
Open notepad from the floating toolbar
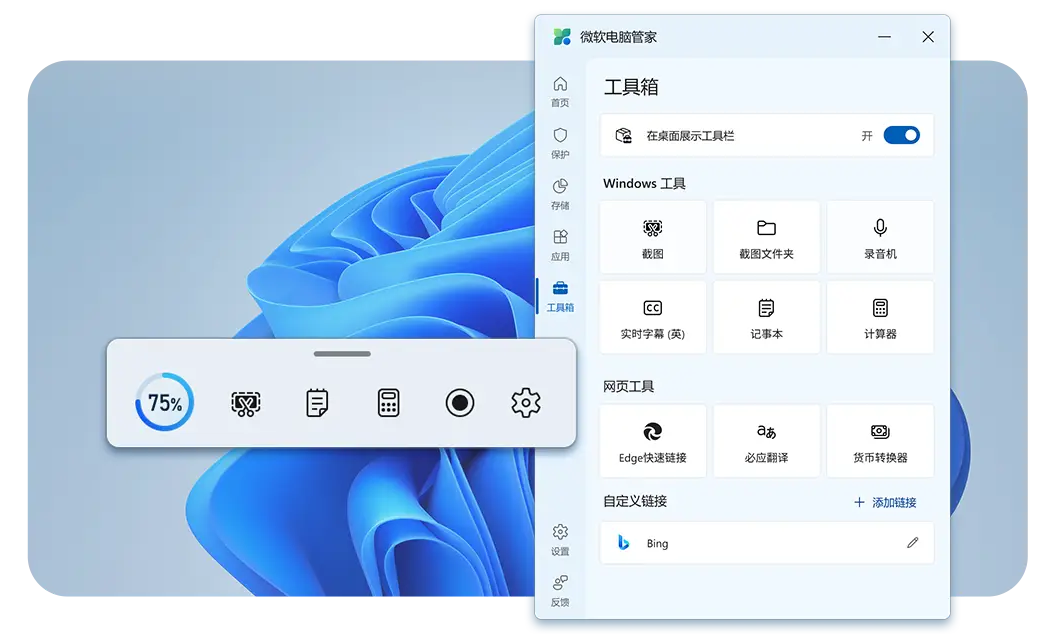[x=317, y=403]
